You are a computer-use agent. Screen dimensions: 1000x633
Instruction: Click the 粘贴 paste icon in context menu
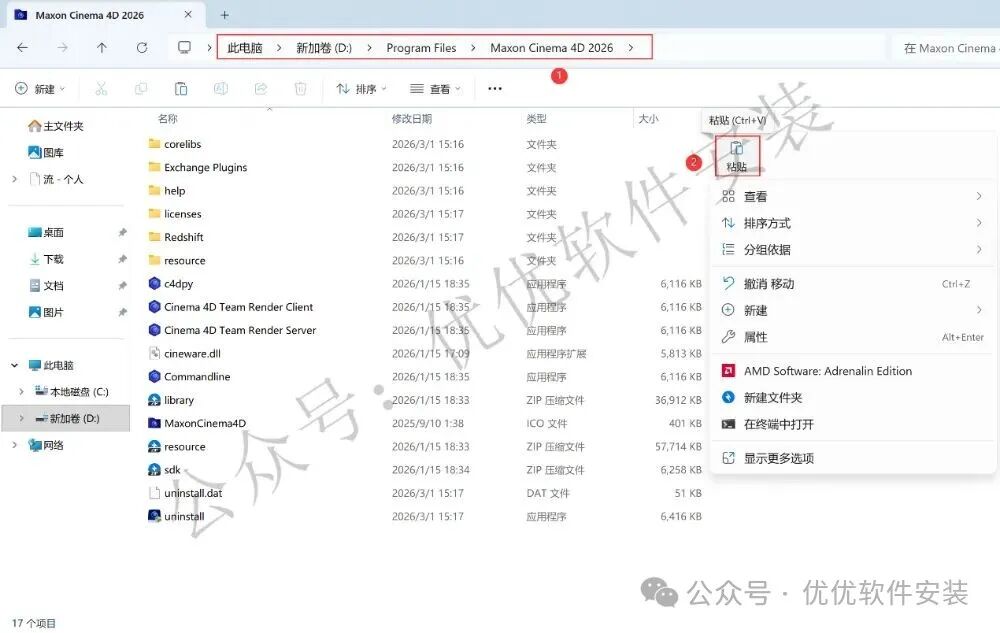coord(737,156)
